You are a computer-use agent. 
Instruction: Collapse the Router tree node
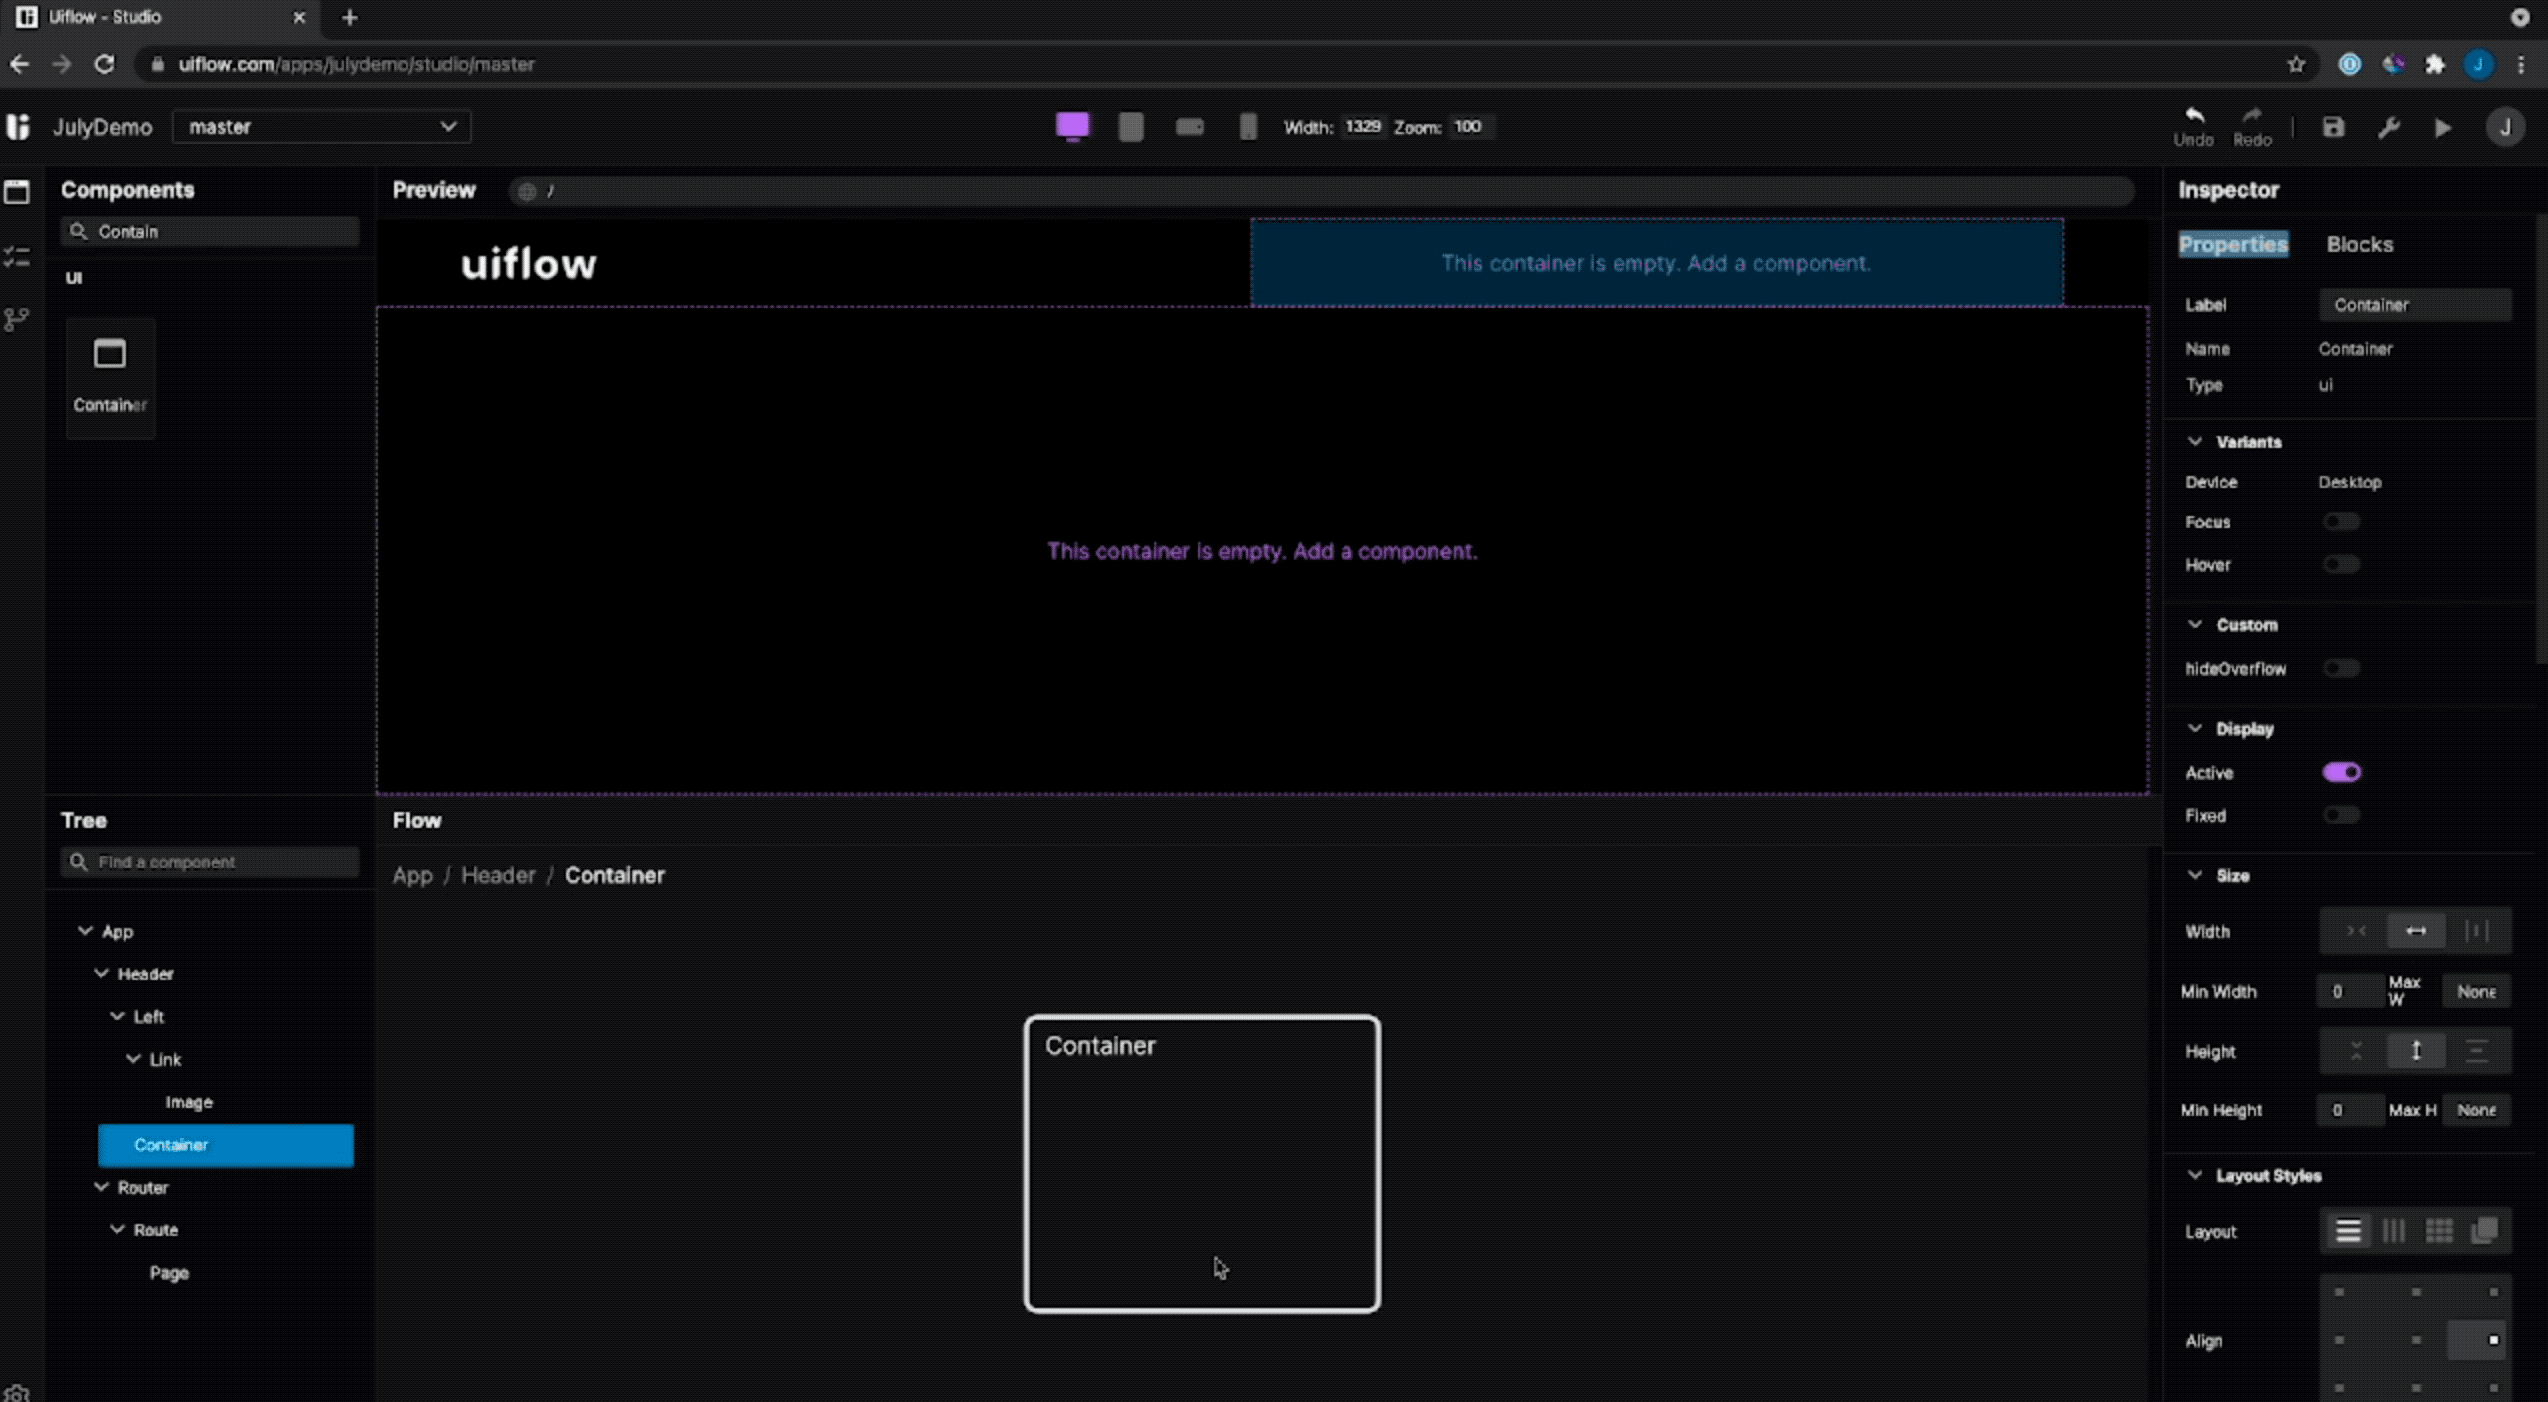[x=101, y=1187]
